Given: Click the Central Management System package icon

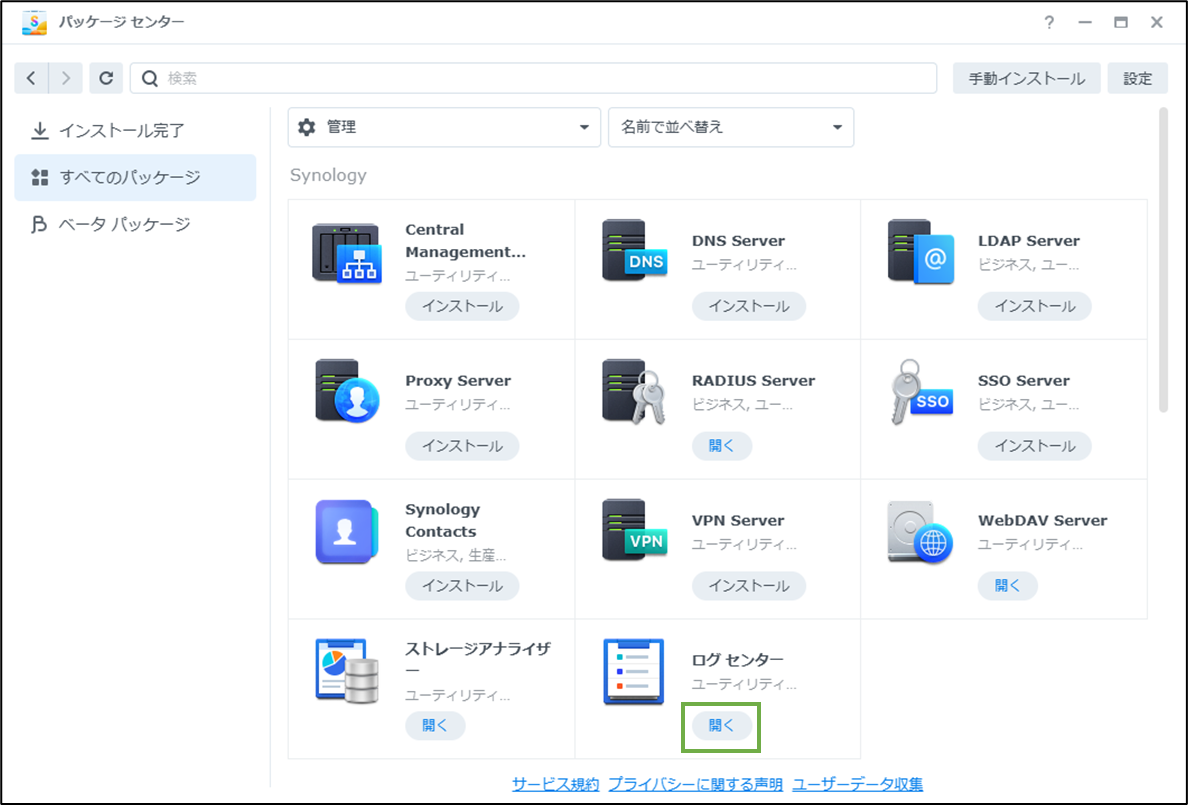Looking at the screenshot, I should tap(347, 253).
